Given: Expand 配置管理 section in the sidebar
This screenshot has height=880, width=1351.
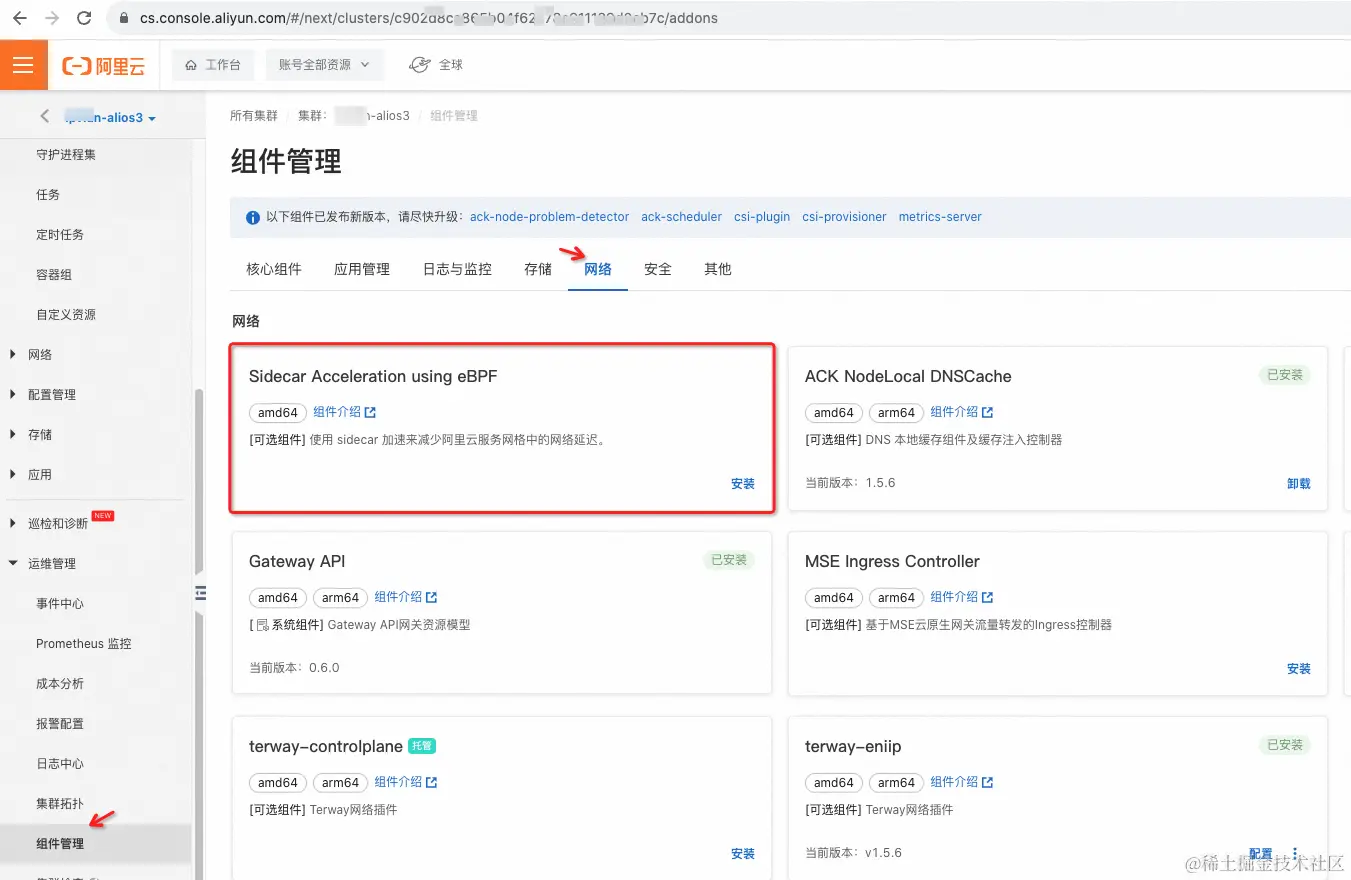Looking at the screenshot, I should click(x=52, y=395).
